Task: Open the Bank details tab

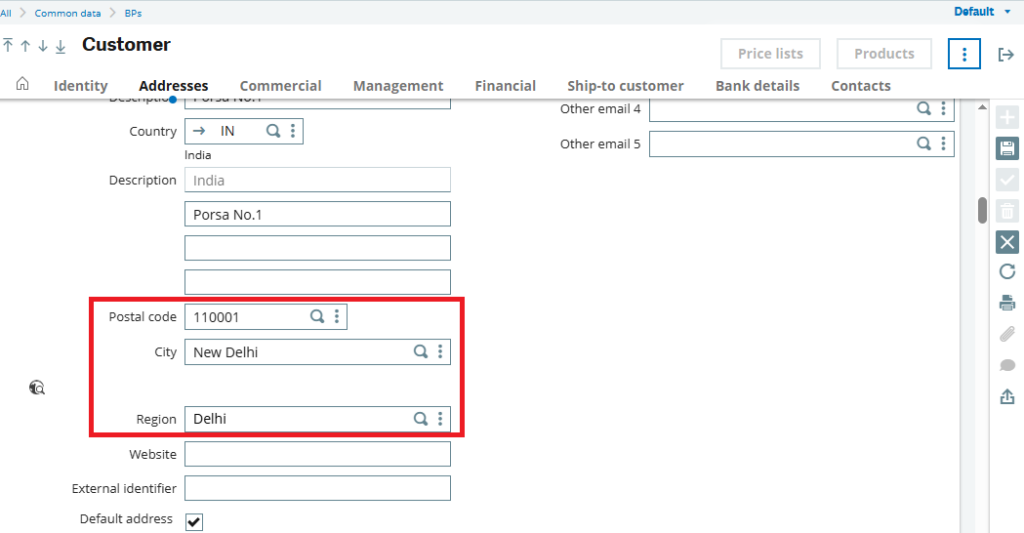Action: point(757,86)
